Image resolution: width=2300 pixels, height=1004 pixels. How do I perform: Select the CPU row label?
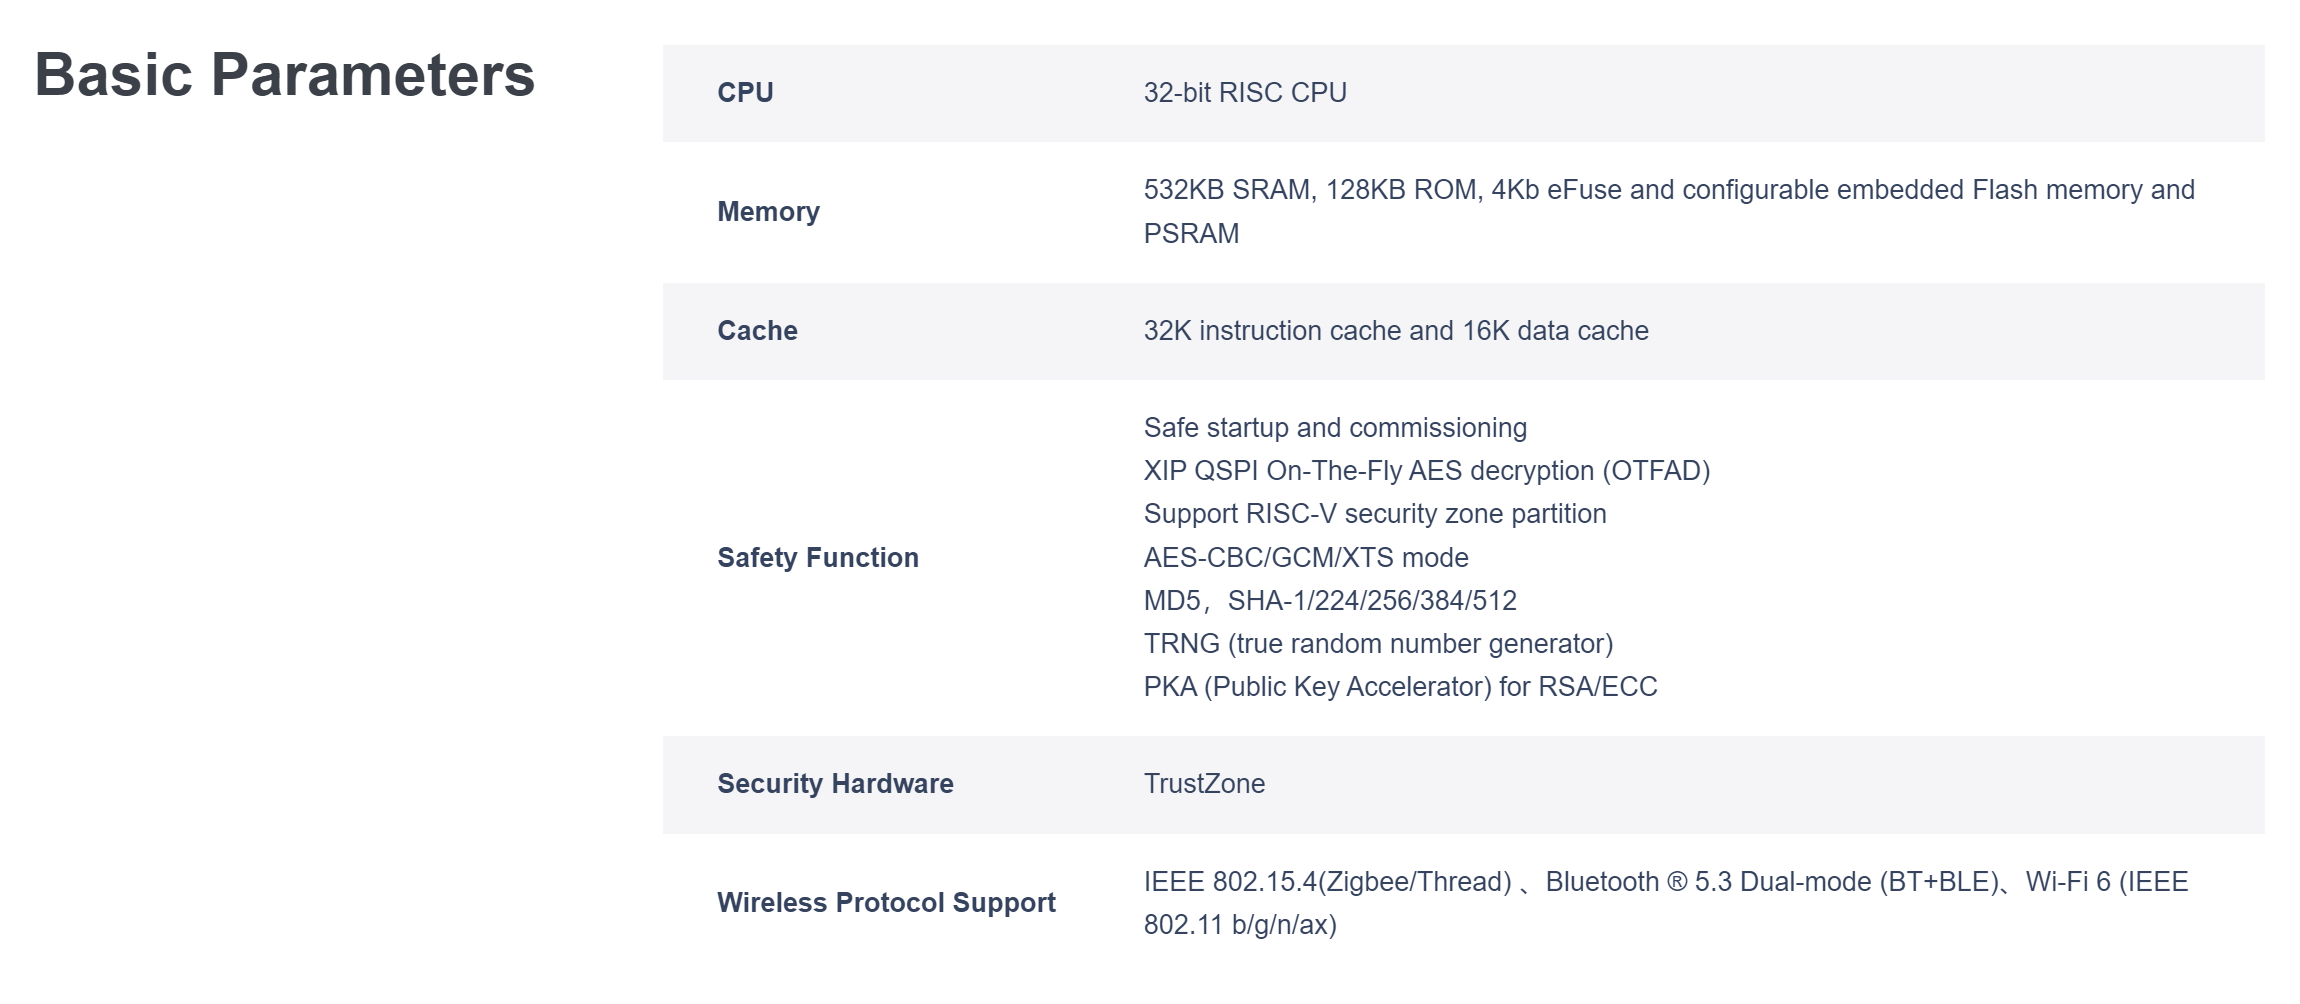click(x=745, y=92)
